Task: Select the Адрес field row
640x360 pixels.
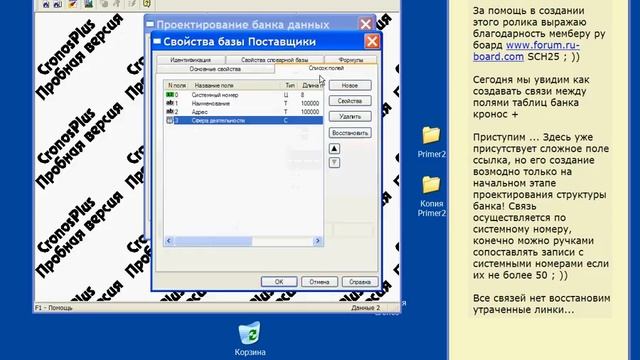Action: (243, 112)
